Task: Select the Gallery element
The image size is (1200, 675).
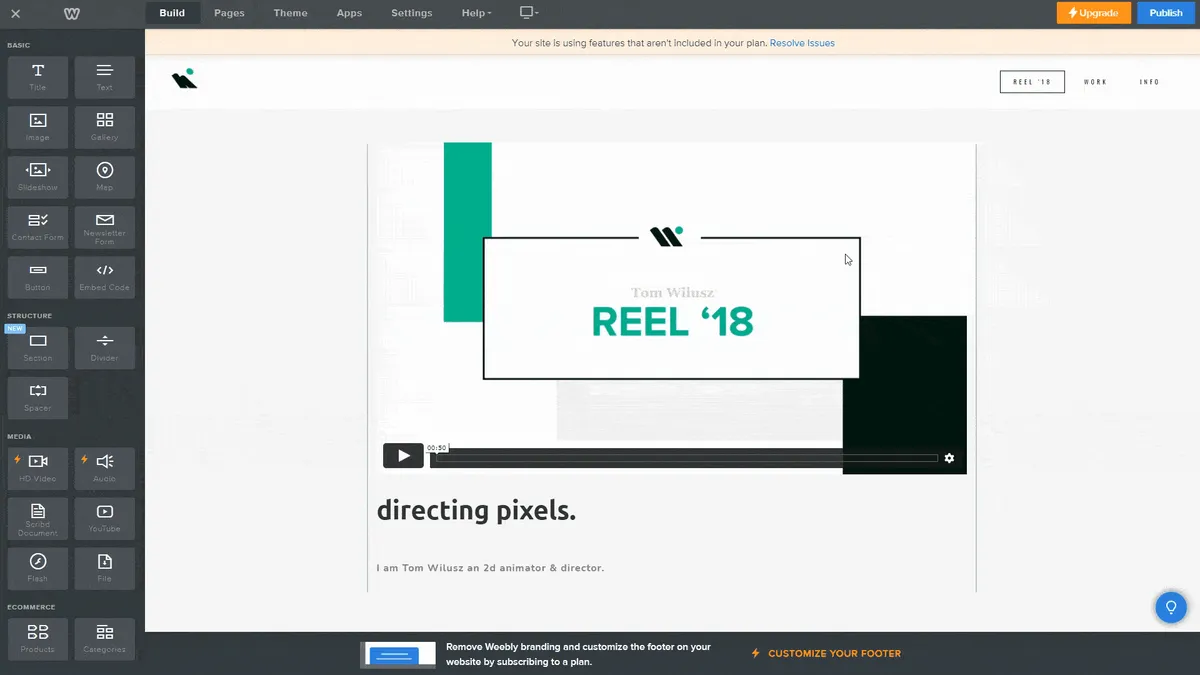Action: click(x=105, y=127)
